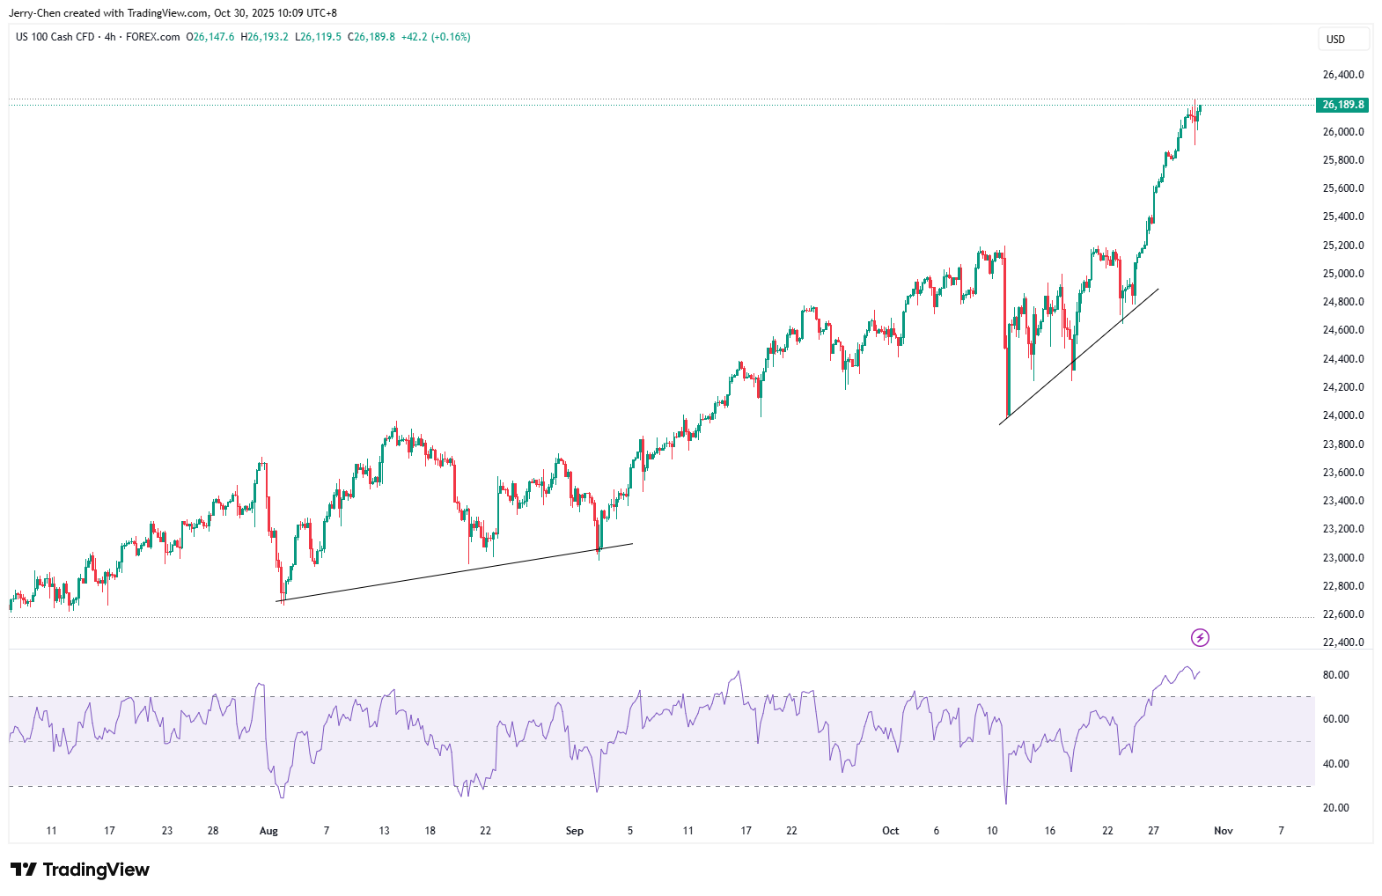1382x896 pixels.
Task: Click the 22,600.0 price axis label
Action: (x=1343, y=615)
